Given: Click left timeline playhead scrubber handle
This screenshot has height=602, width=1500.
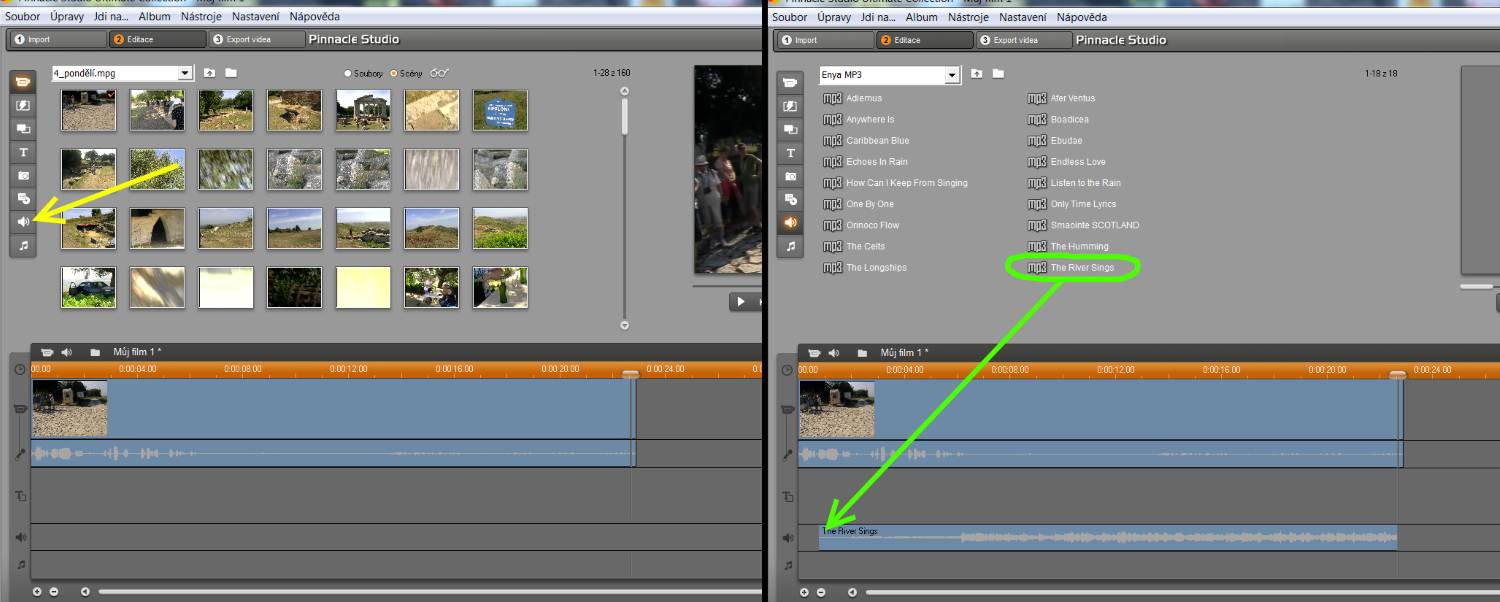Looking at the screenshot, I should (631, 374).
